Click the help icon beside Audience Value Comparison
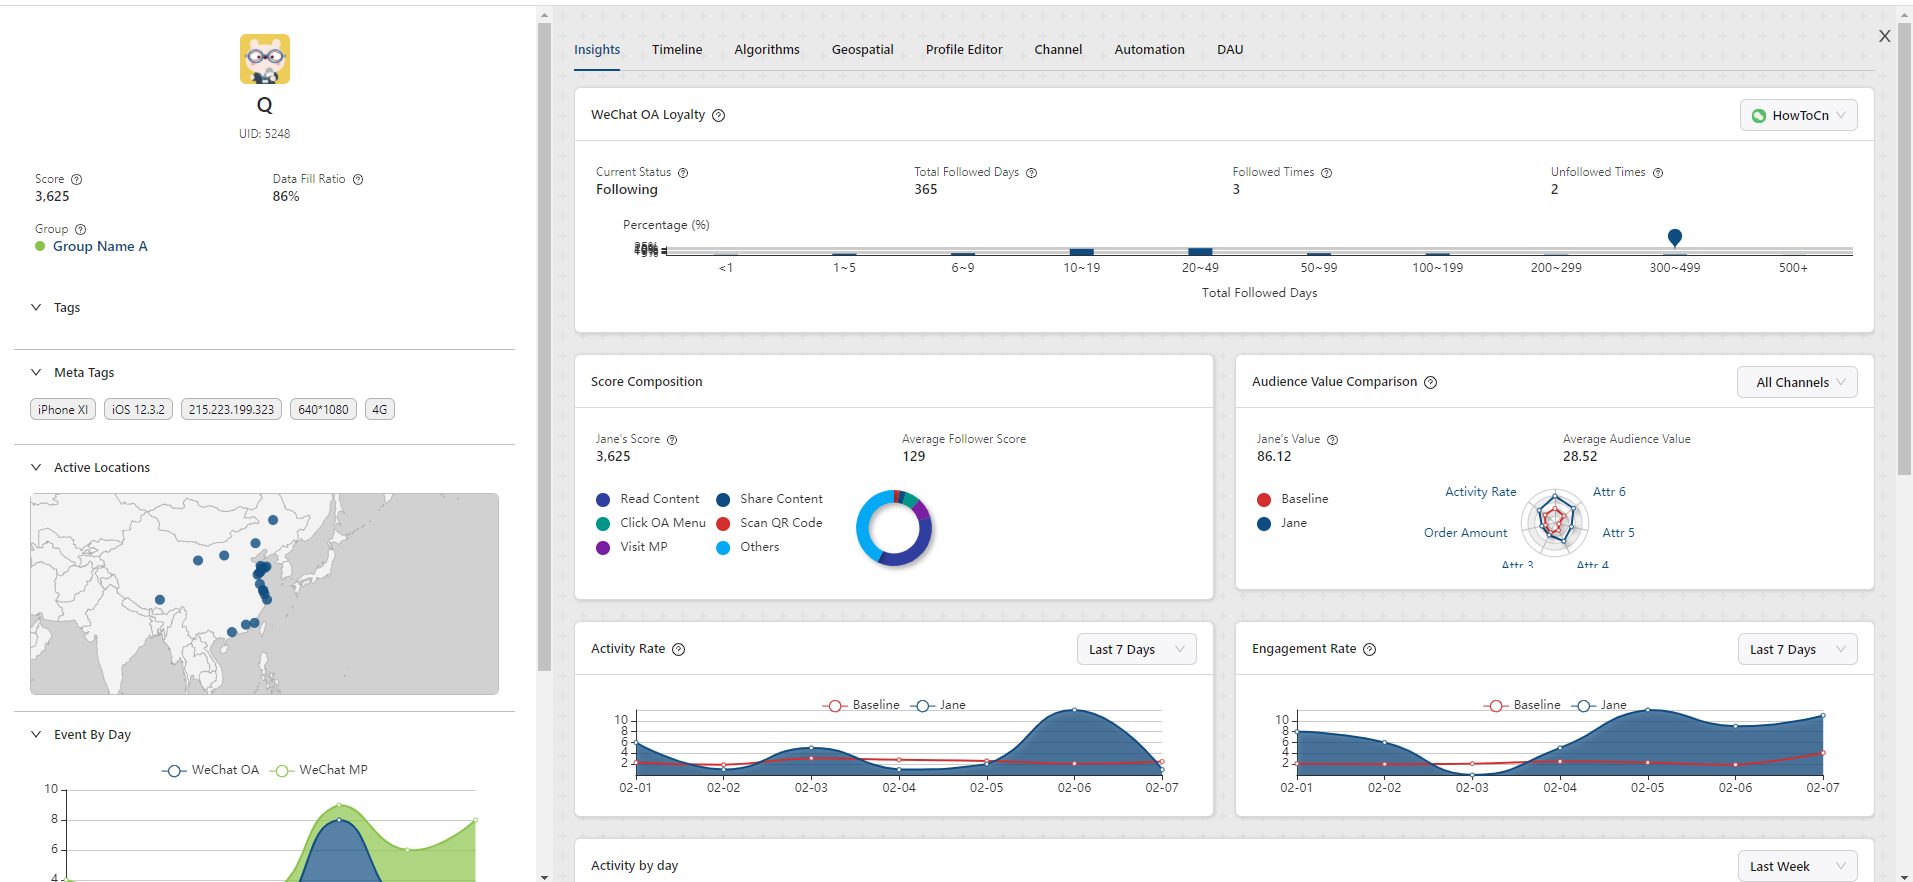This screenshot has width=1913, height=882. tap(1430, 382)
